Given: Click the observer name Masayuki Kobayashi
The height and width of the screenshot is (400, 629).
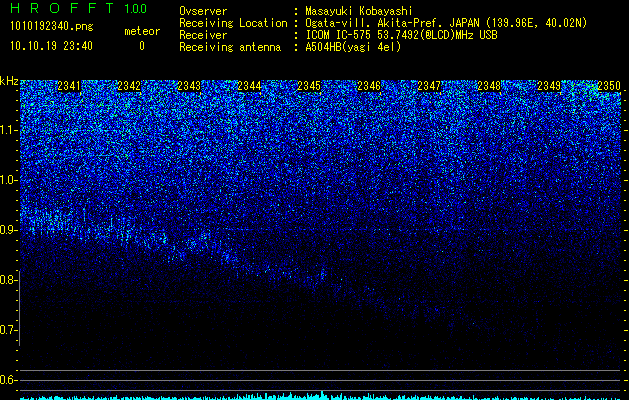Looking at the screenshot, I should 359,11.
